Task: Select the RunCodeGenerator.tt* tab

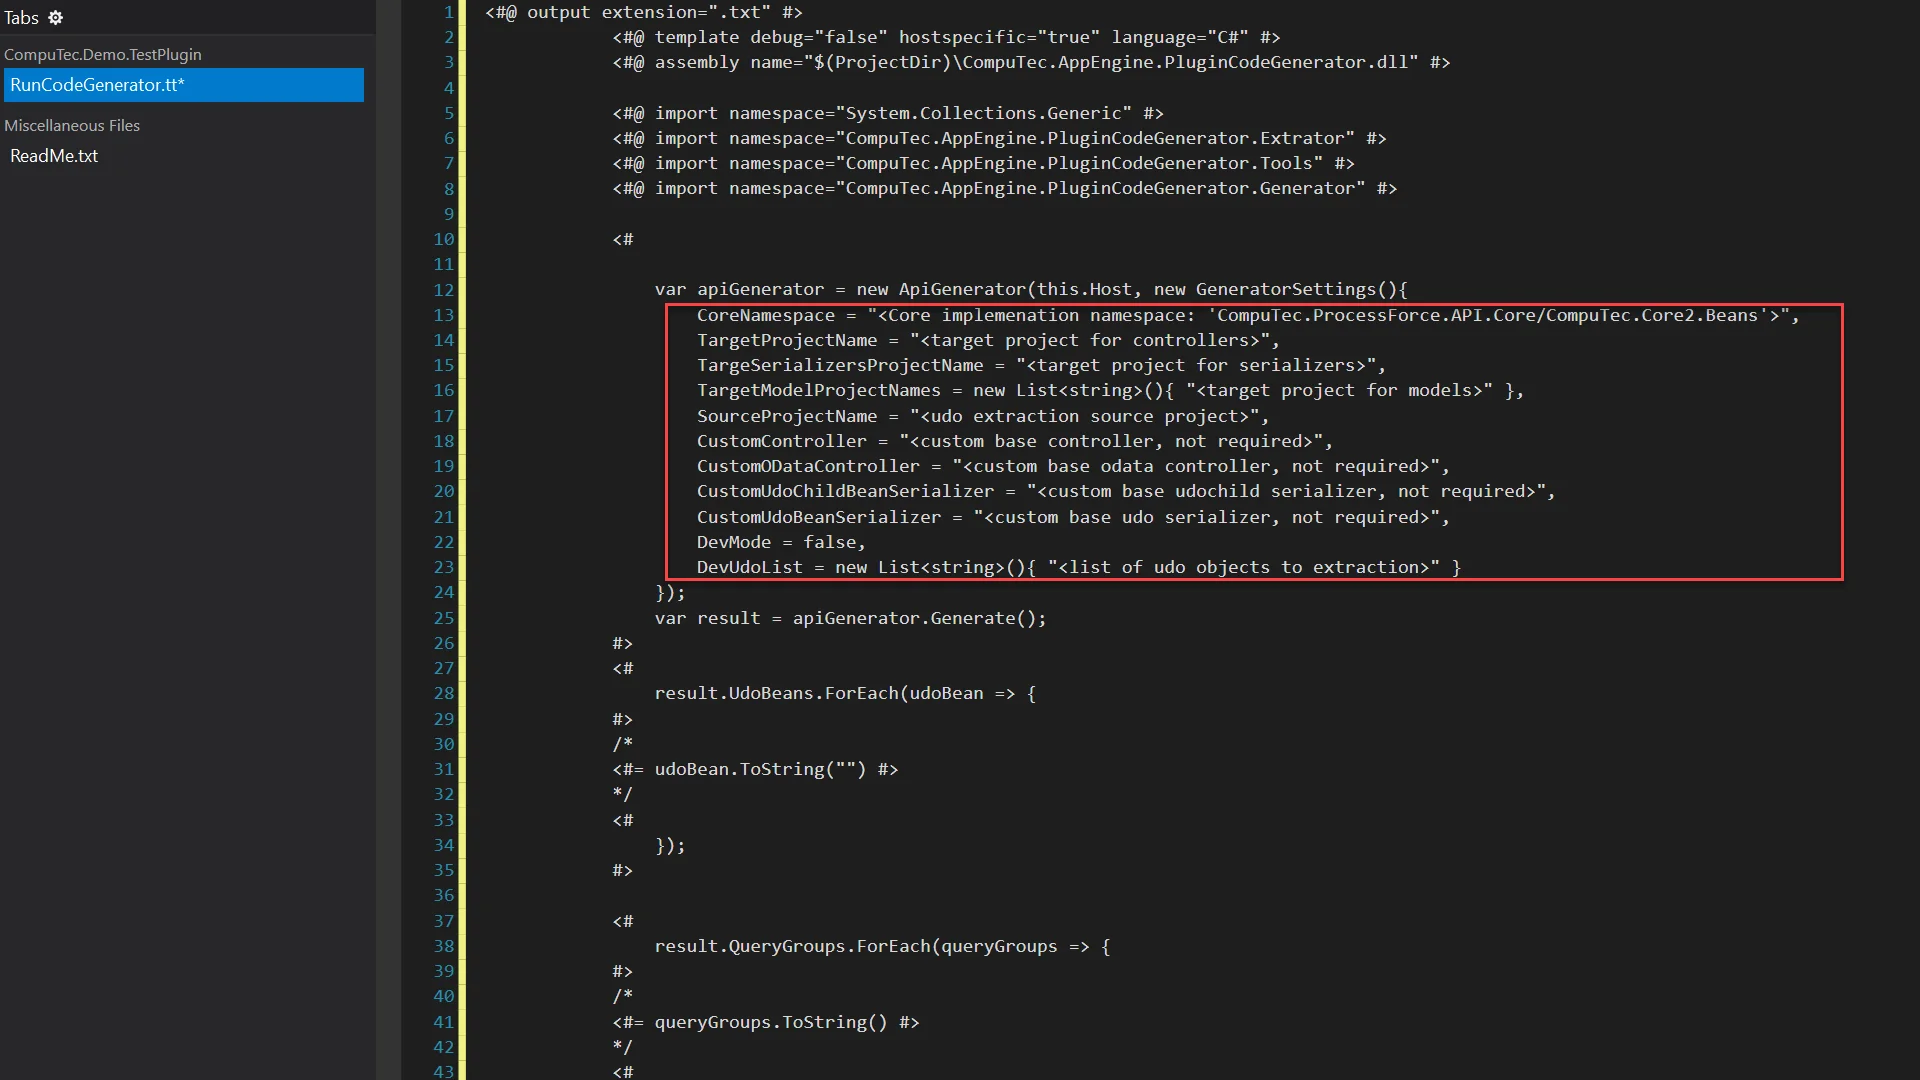Action: [97, 85]
